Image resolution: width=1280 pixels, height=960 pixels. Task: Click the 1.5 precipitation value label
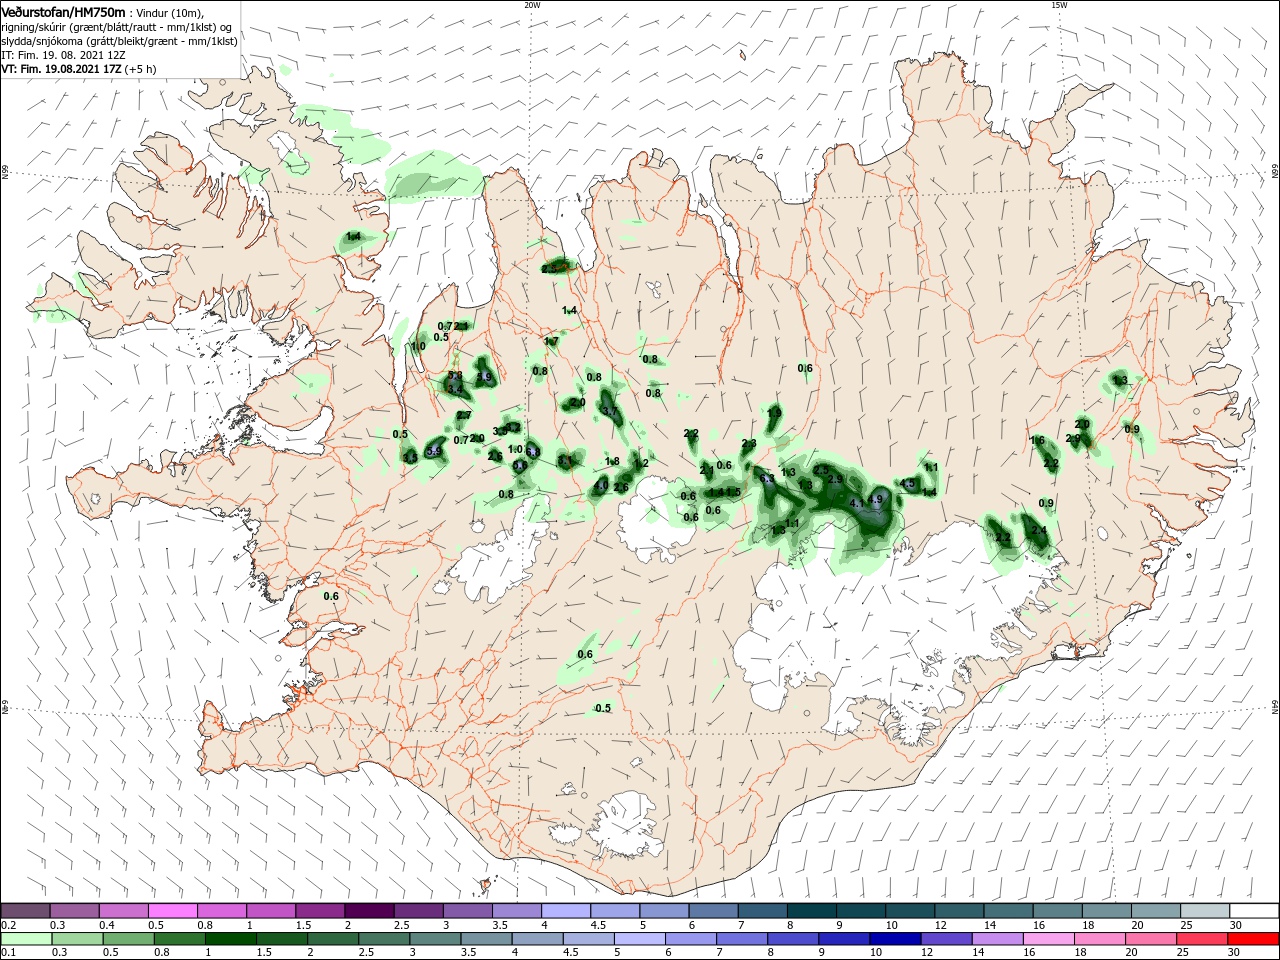click(x=733, y=491)
